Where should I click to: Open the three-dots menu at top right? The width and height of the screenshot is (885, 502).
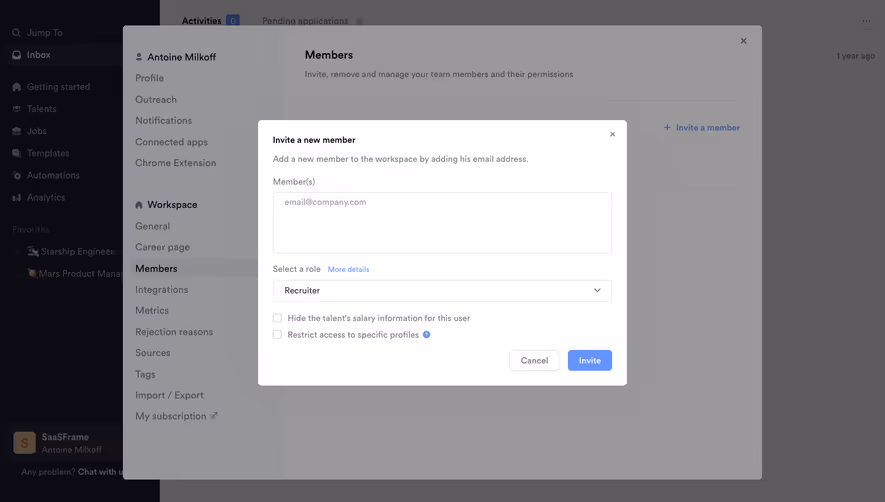point(866,21)
